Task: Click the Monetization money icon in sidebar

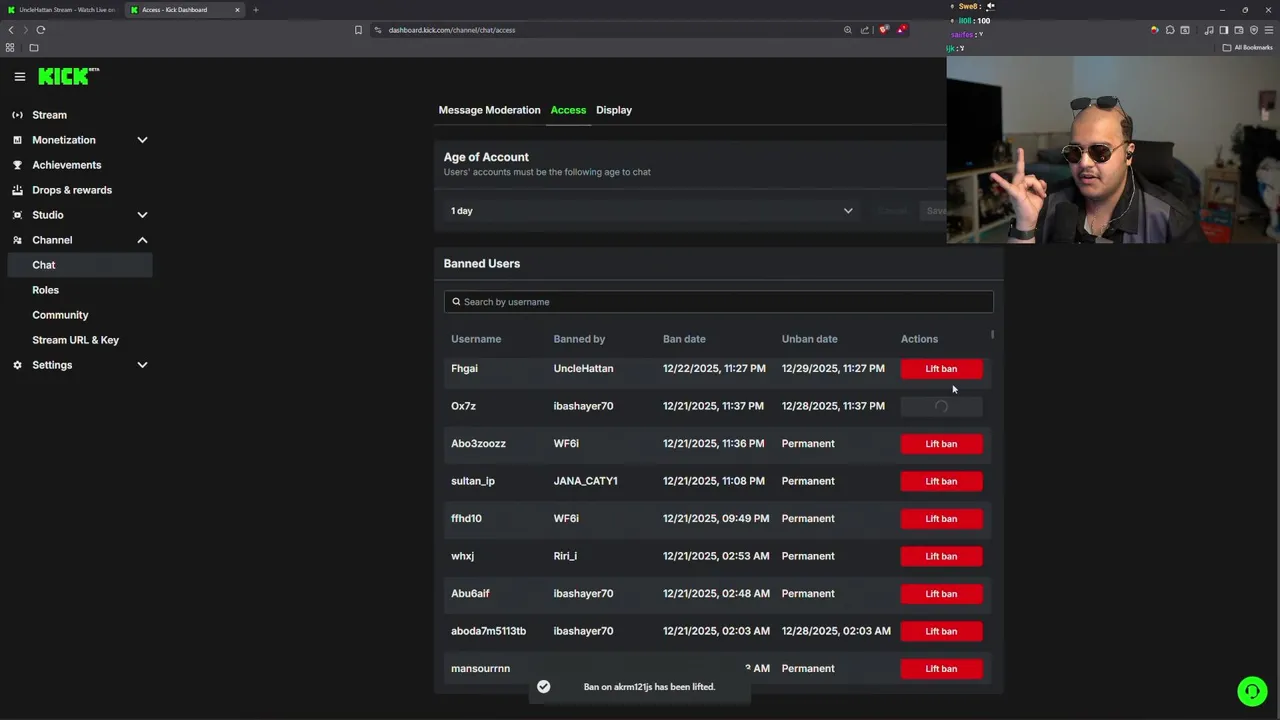Action: coord(17,140)
